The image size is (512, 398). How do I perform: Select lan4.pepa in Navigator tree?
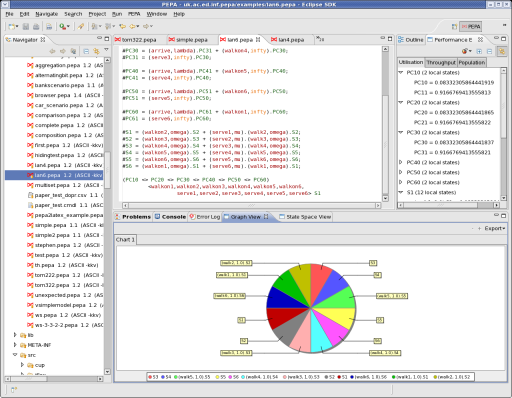pyautogui.click(x=65, y=165)
